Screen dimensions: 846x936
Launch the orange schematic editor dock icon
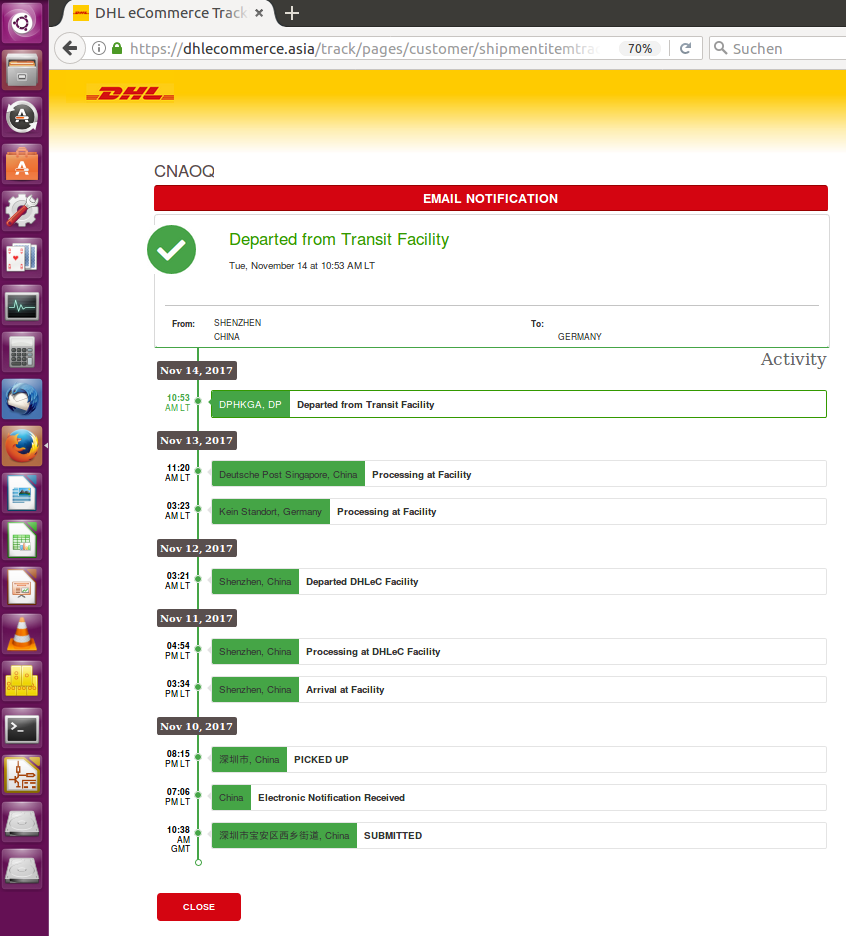click(22, 775)
